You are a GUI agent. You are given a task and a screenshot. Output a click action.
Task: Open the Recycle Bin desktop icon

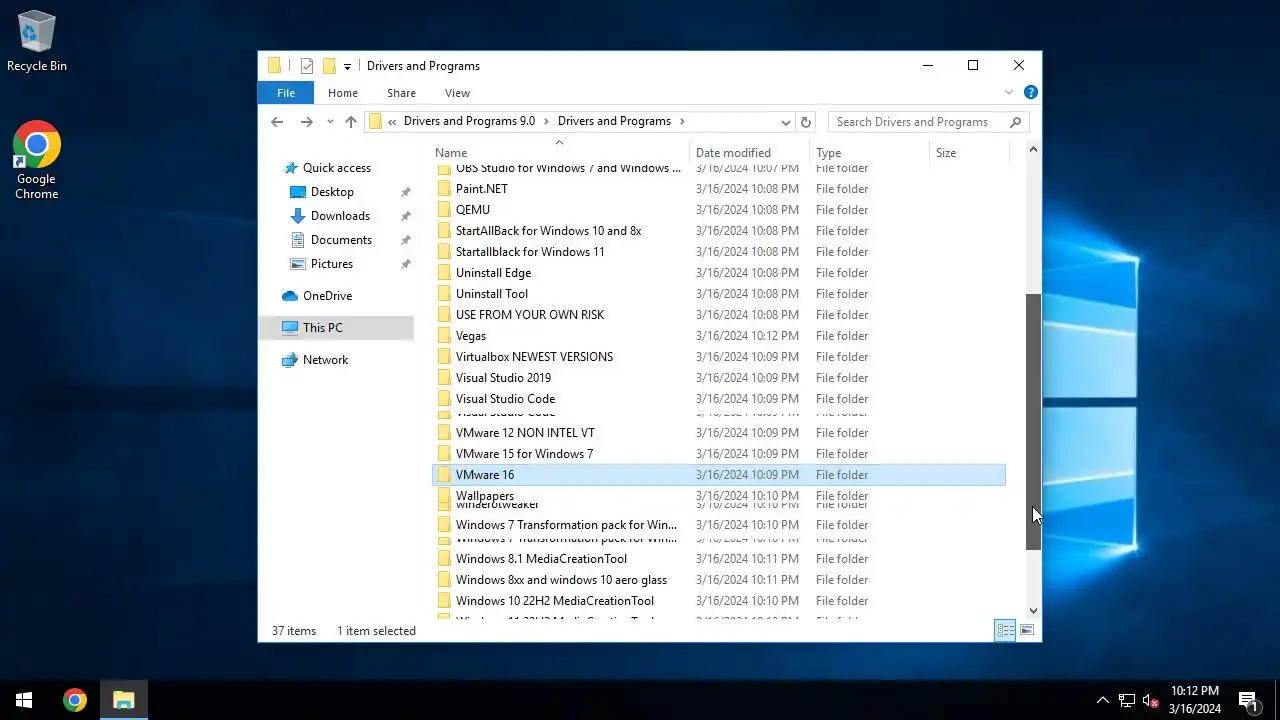click(37, 42)
